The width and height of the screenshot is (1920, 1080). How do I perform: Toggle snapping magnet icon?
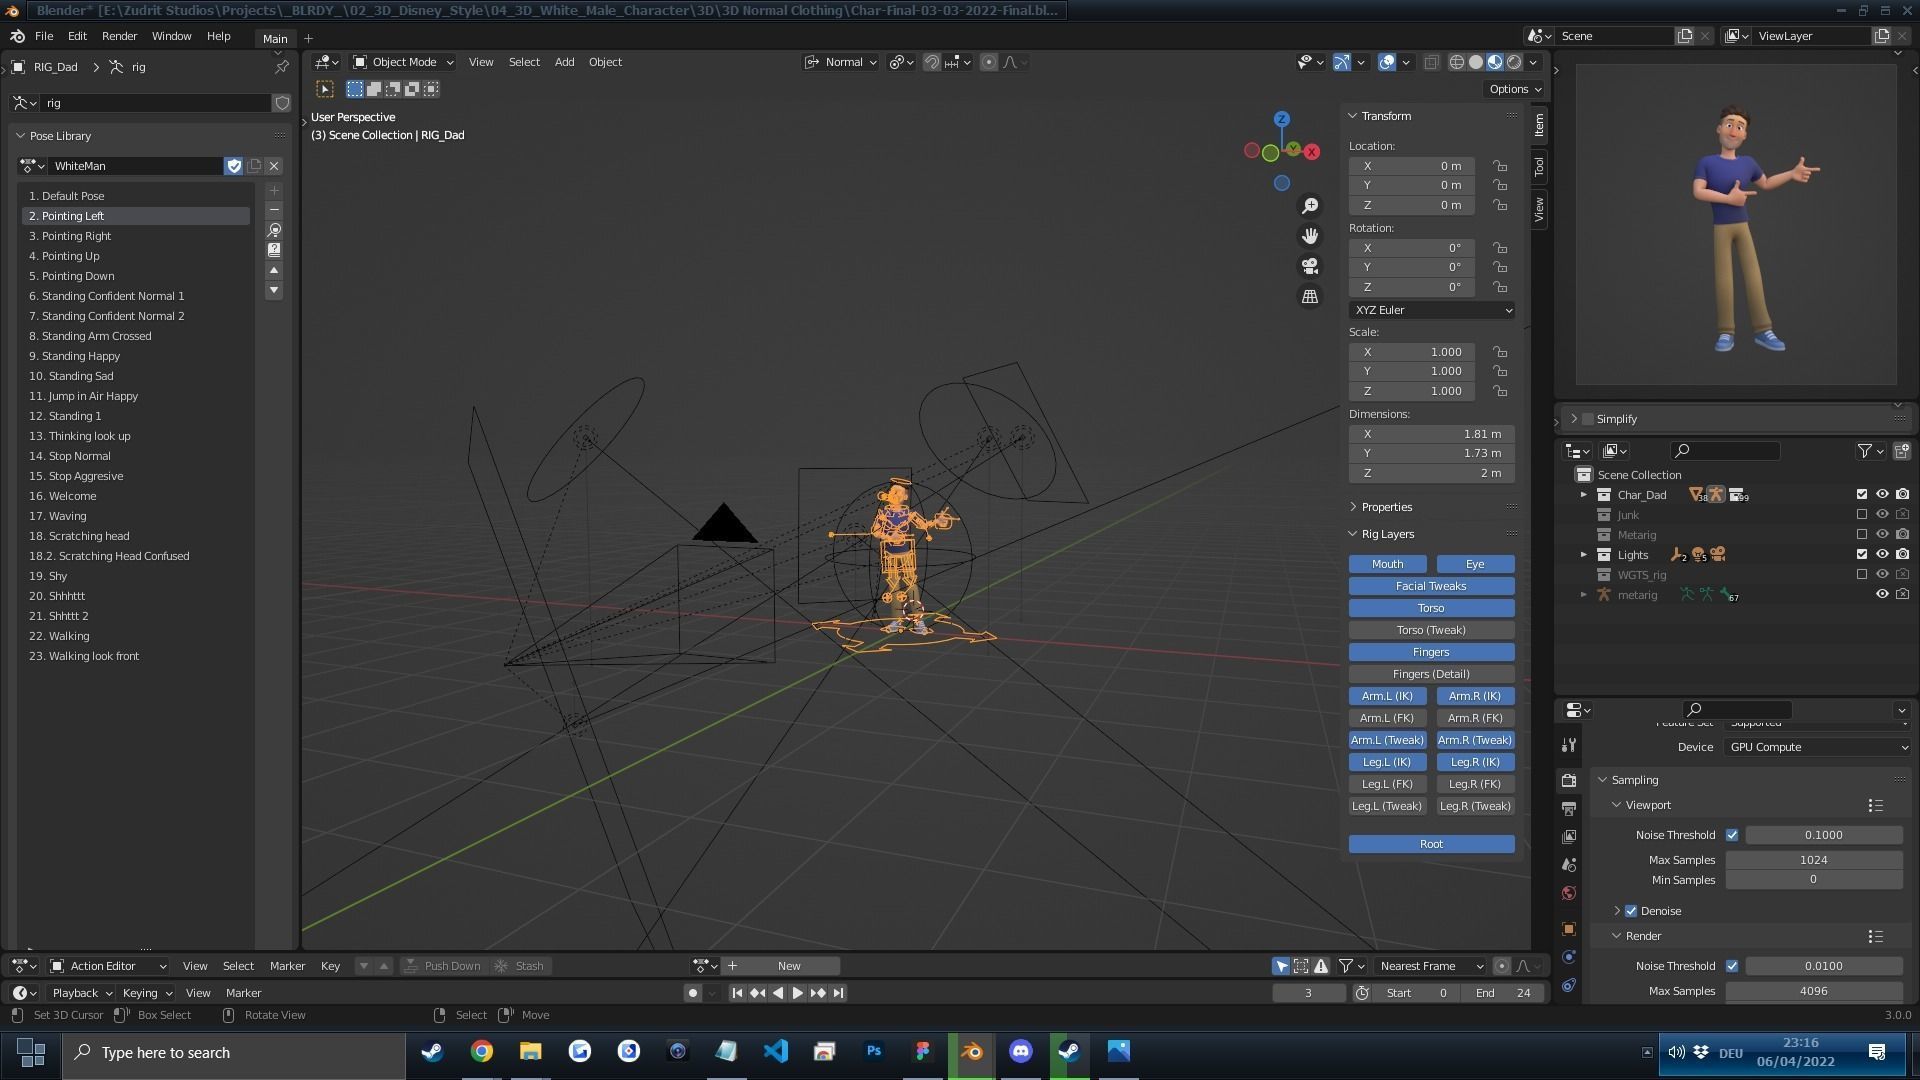931,62
